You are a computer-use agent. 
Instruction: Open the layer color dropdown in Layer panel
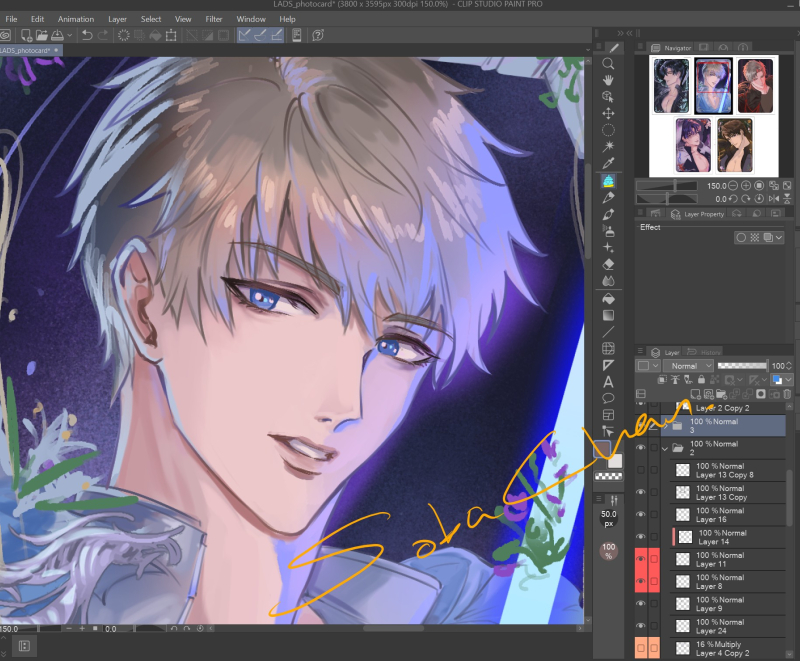(782, 379)
